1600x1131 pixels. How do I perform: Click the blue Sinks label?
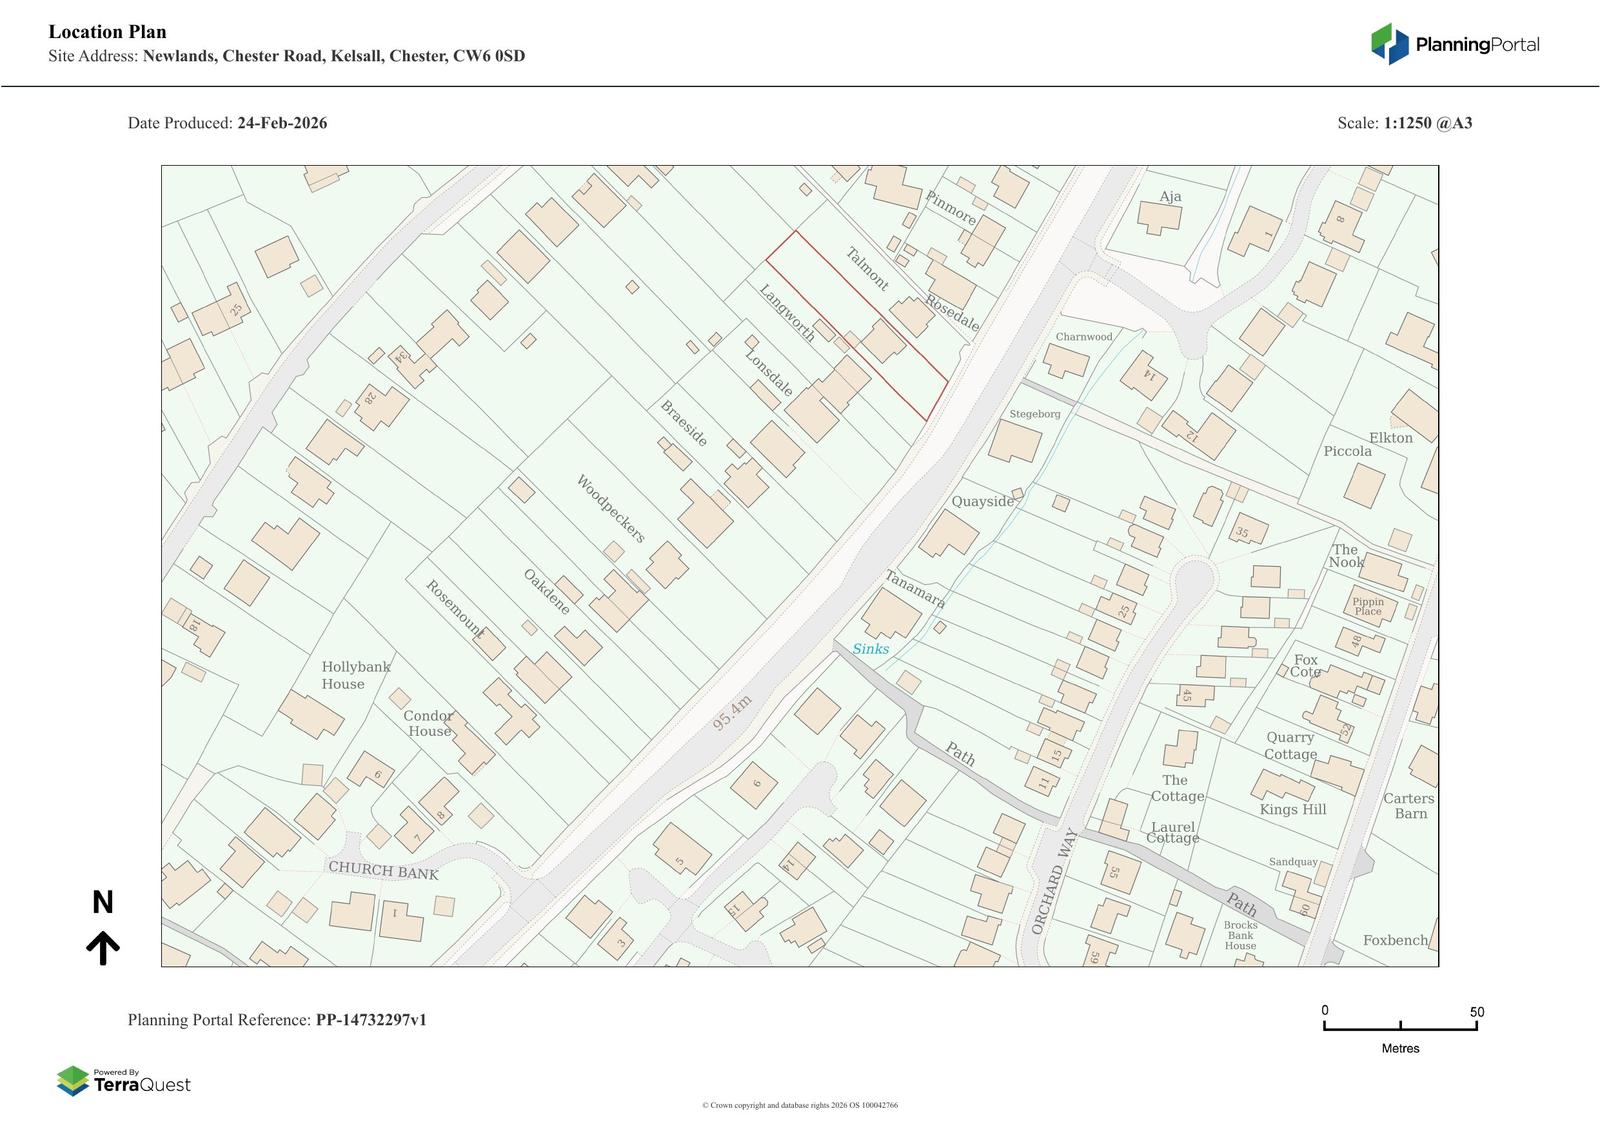pyautogui.click(x=870, y=649)
